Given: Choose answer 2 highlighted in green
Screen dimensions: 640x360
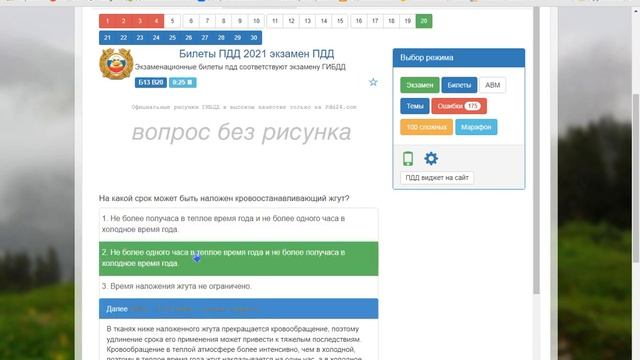Looking at the screenshot, I should [238, 258].
